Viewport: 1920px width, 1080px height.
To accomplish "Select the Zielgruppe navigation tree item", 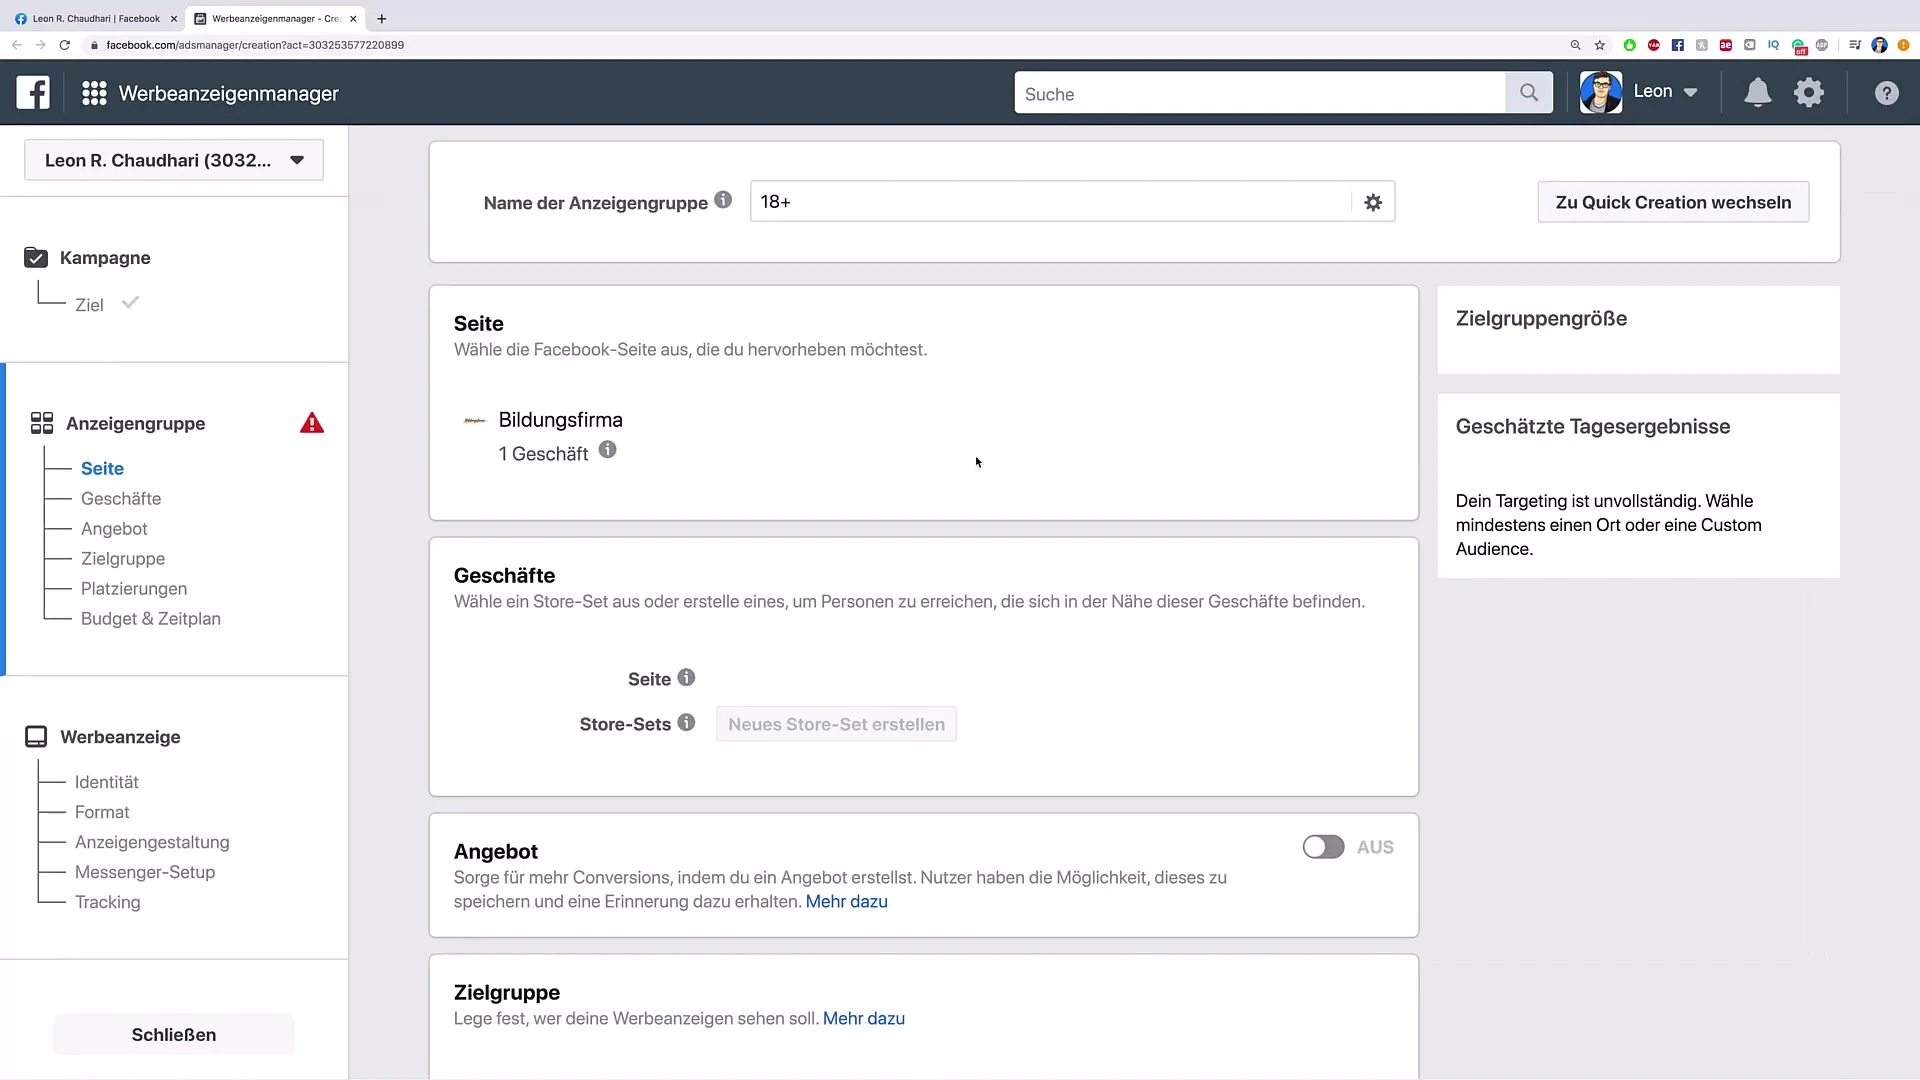I will point(123,558).
